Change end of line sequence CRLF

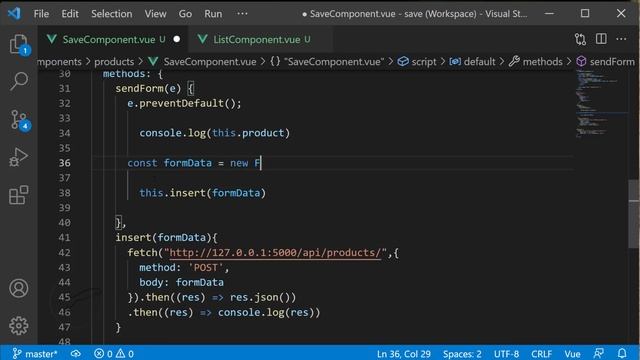pyautogui.click(x=541, y=353)
